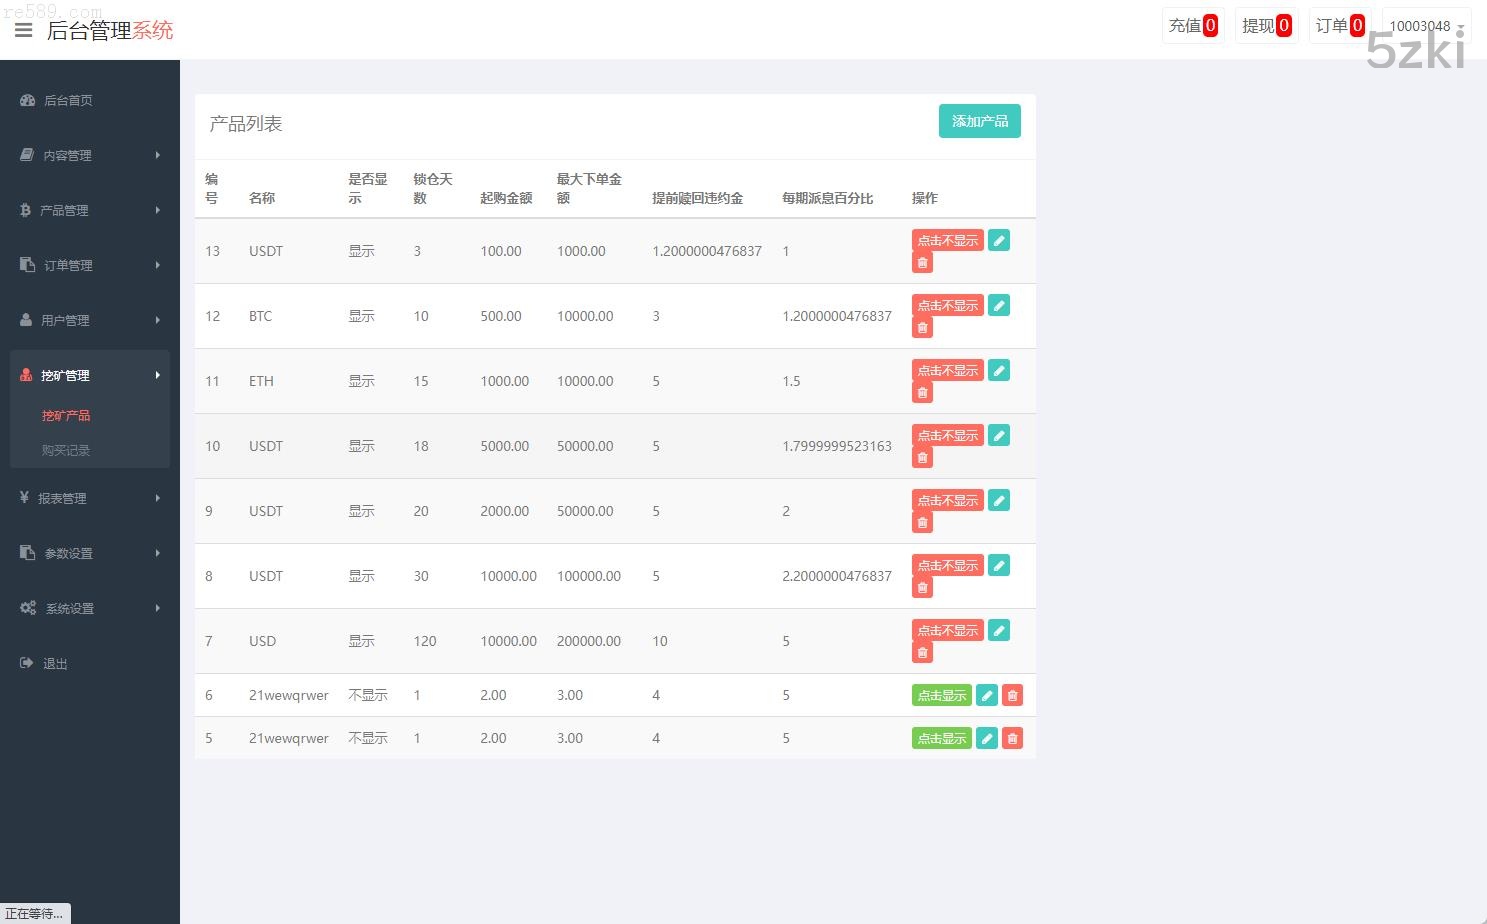Click the 添加产品 button
The image size is (1487, 924).
pos(979,121)
